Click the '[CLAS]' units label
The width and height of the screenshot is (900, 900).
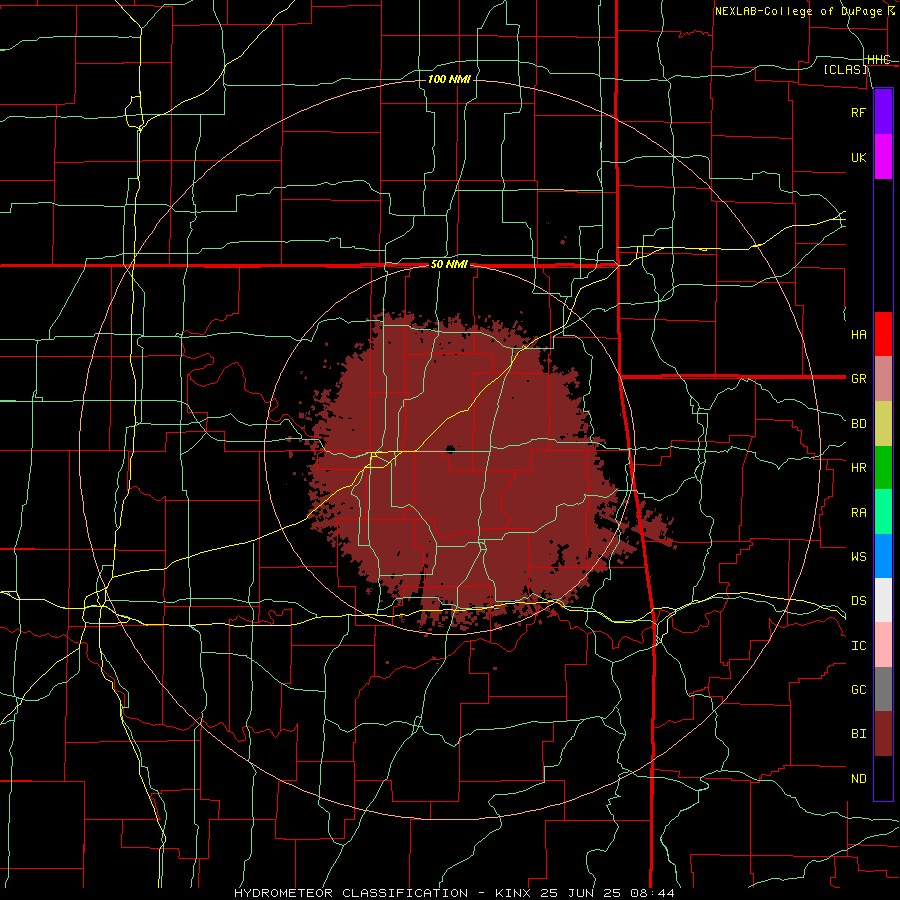pyautogui.click(x=845, y=69)
